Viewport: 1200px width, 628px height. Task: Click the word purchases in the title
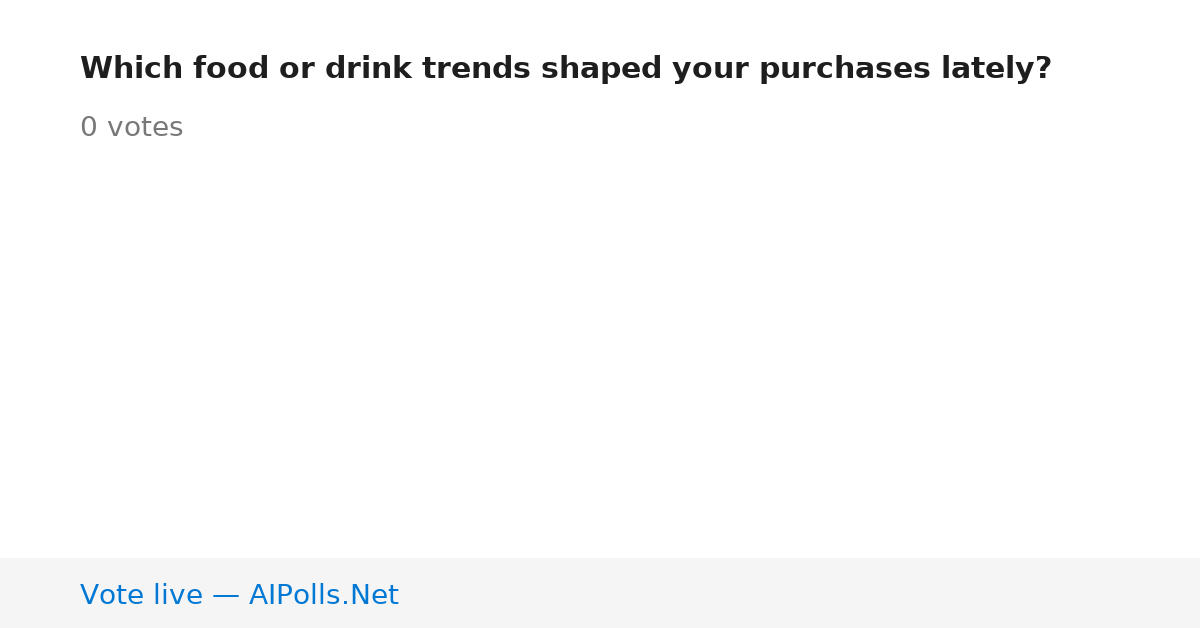pyautogui.click(x=845, y=70)
